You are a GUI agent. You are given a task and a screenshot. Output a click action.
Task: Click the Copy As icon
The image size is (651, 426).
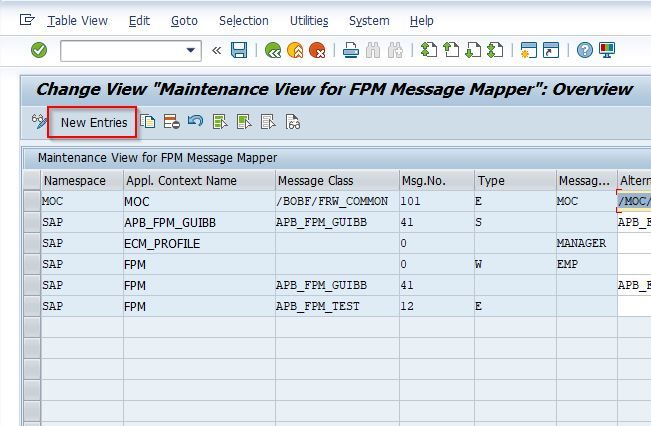tap(148, 122)
